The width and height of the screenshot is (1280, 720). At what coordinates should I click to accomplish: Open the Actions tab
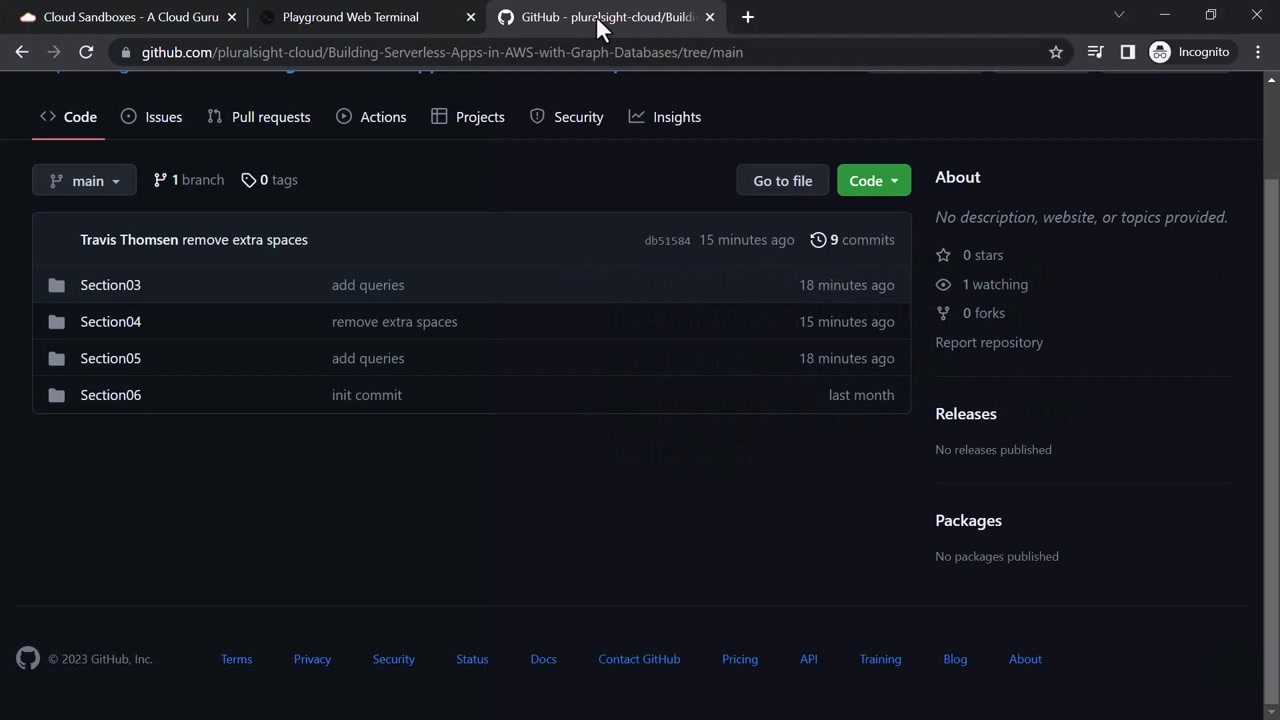click(x=371, y=117)
